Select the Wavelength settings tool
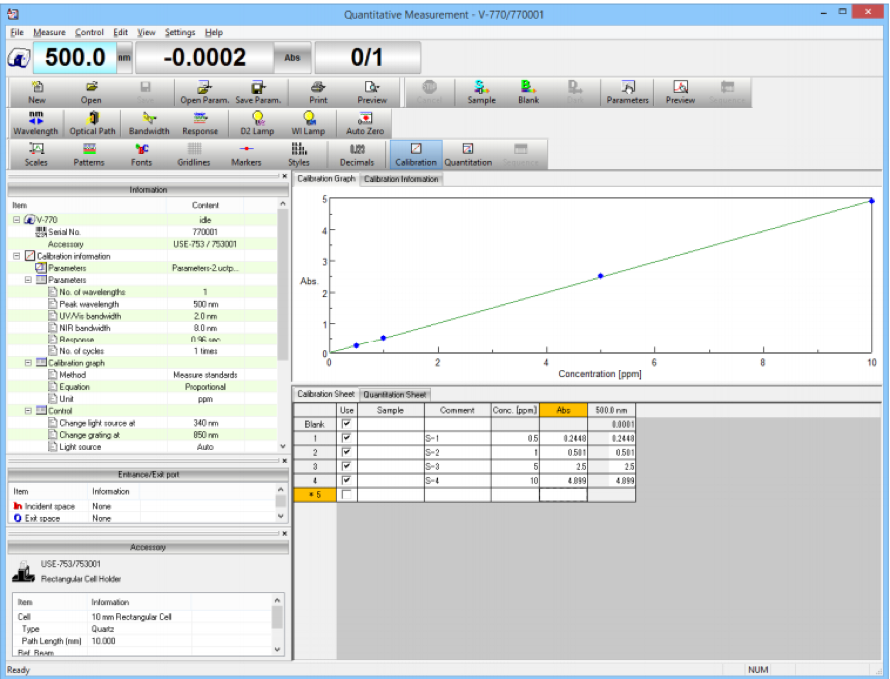Image resolution: width=890 pixels, height=679 pixels. 36,120
